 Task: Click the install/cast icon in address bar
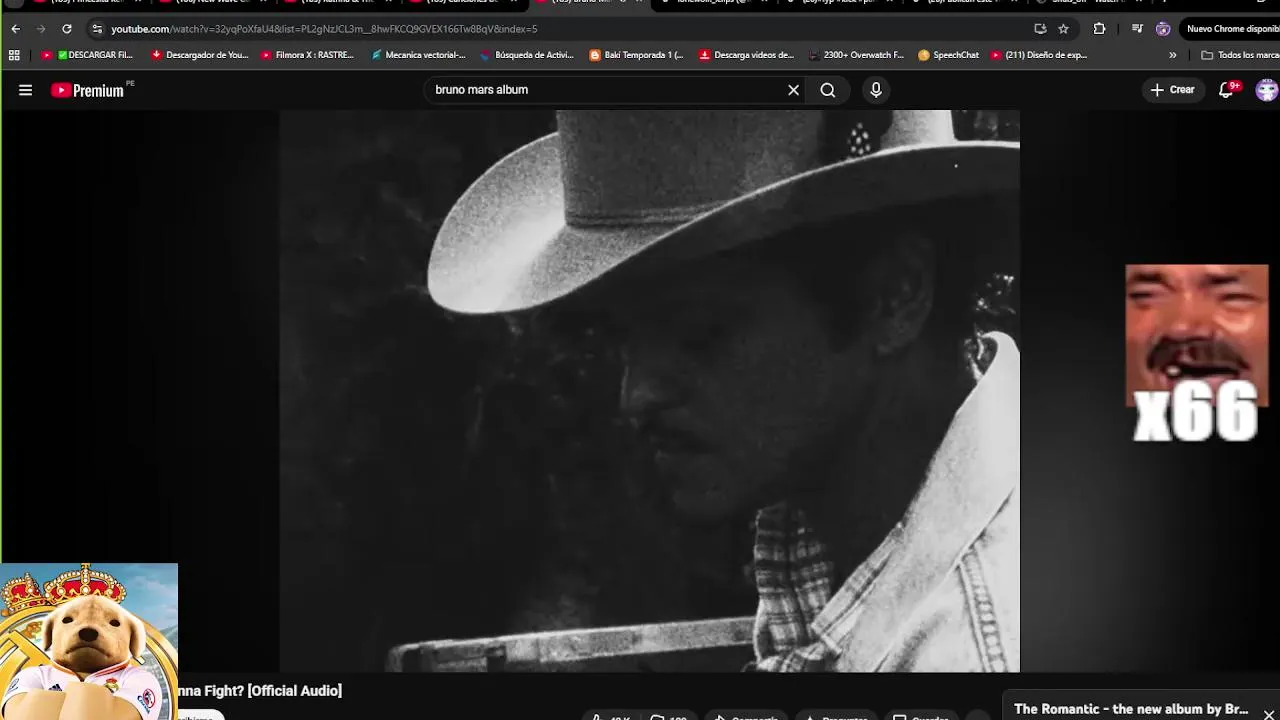1040,29
